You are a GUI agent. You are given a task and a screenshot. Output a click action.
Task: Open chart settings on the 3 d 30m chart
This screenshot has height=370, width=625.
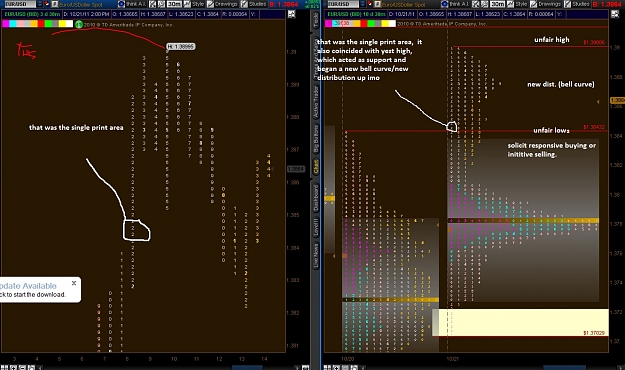pyautogui.click(x=292, y=14)
